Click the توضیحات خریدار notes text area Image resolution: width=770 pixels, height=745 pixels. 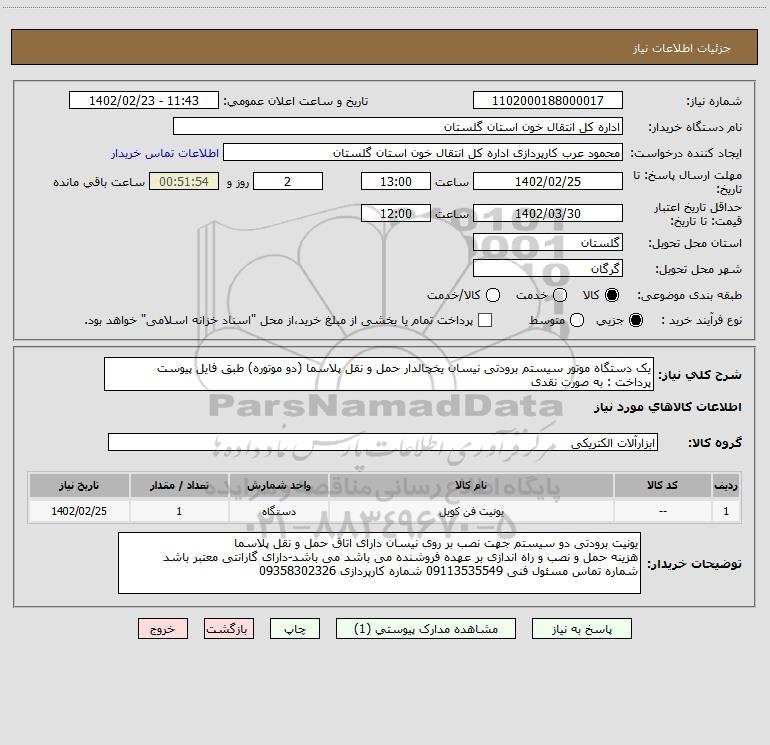[380, 563]
